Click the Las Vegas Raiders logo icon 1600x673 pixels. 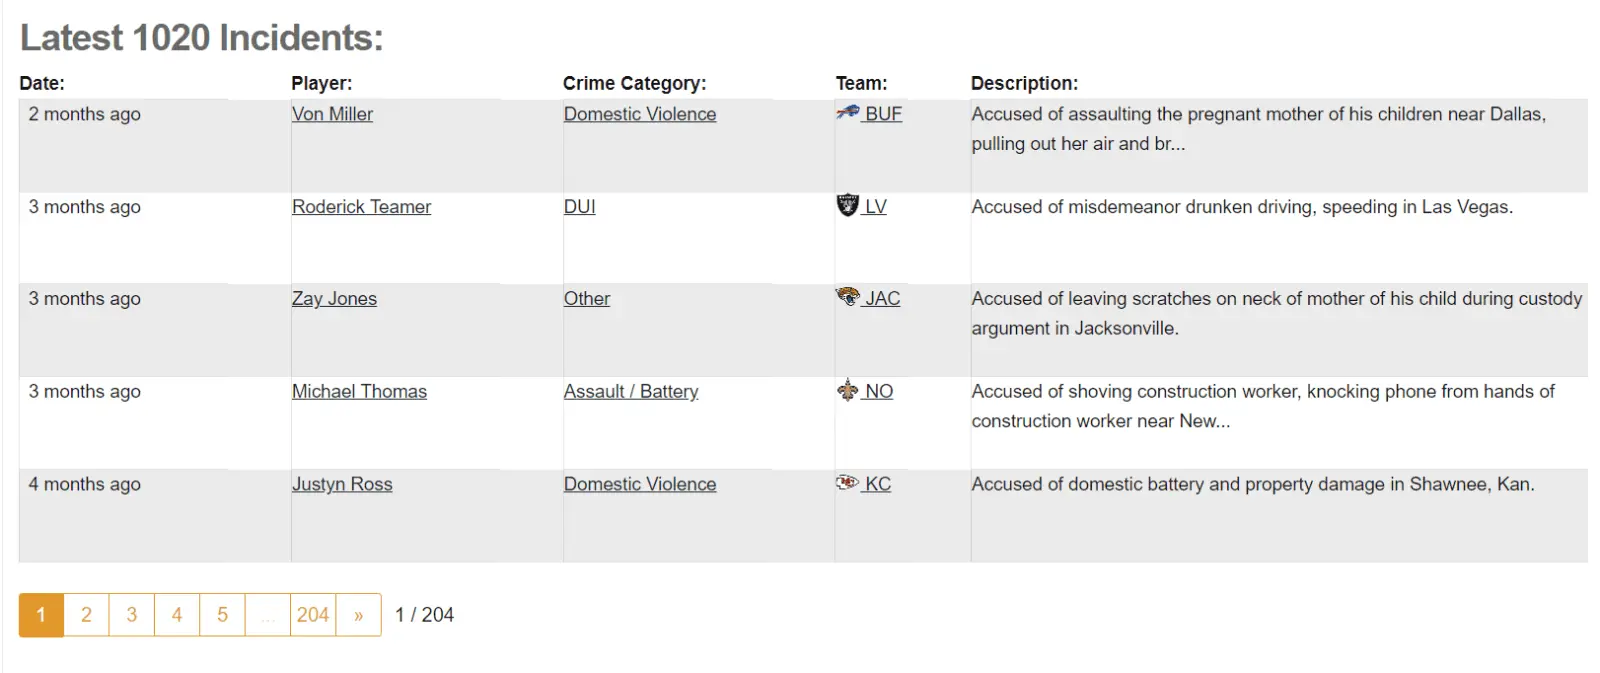847,205
